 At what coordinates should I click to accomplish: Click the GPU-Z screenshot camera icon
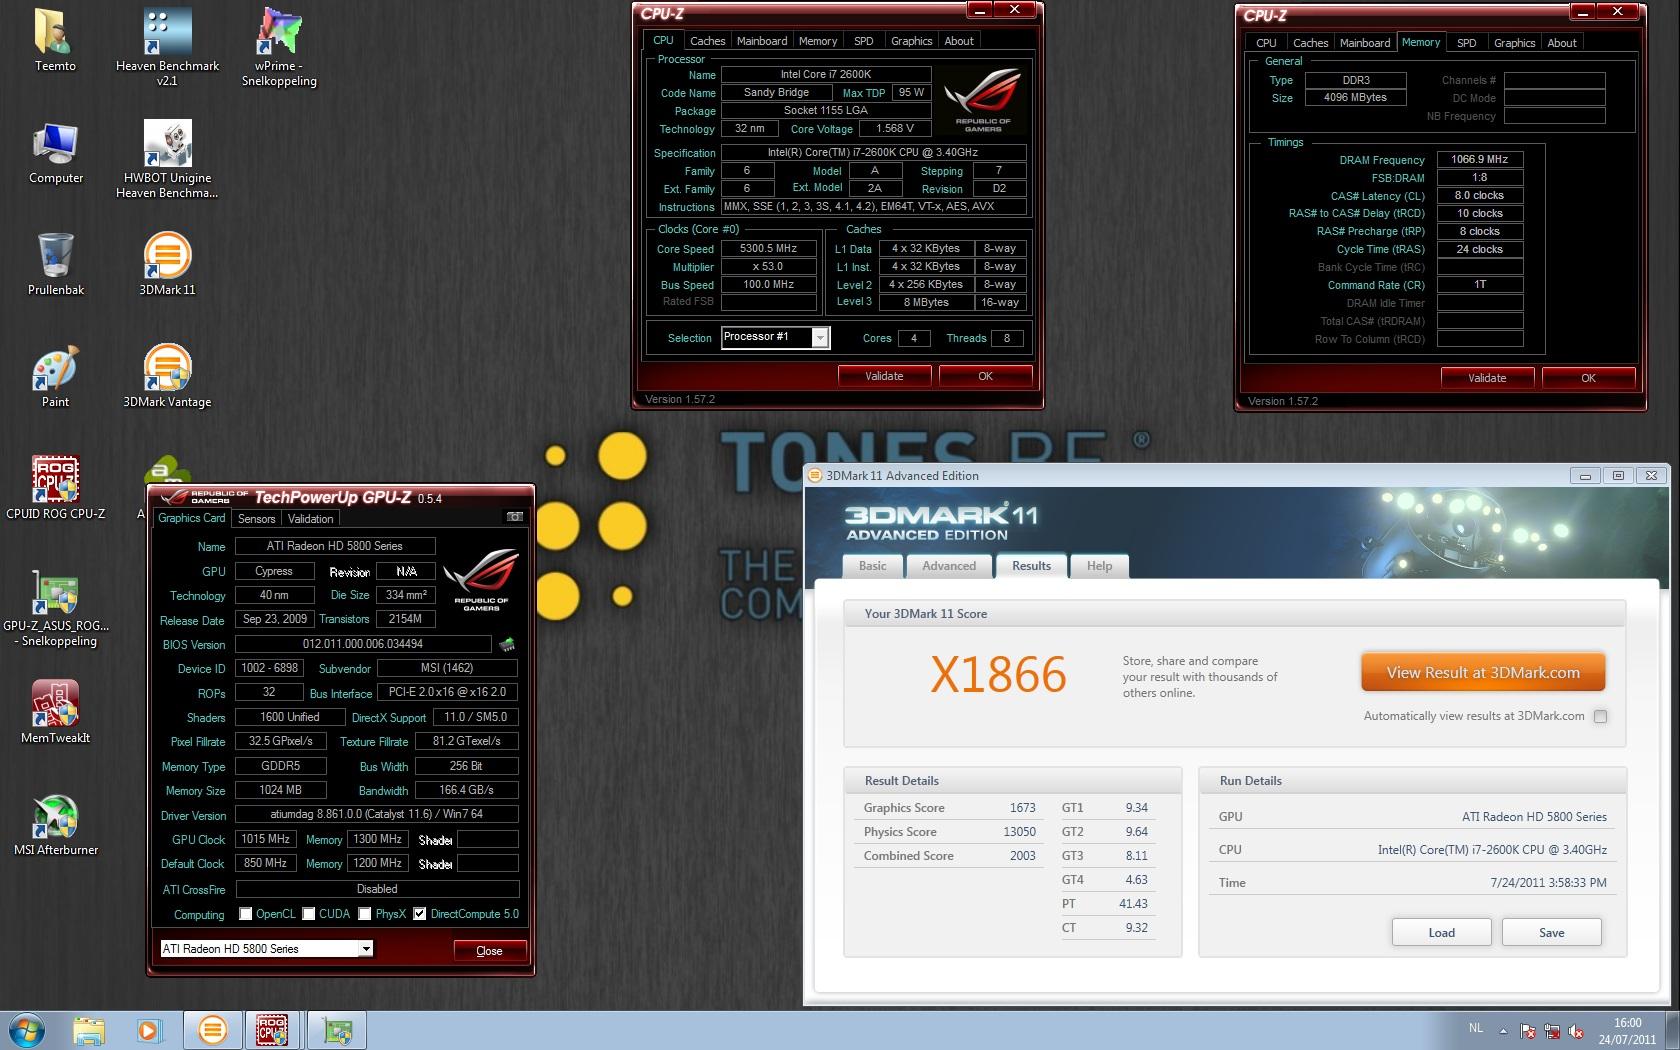coord(515,517)
